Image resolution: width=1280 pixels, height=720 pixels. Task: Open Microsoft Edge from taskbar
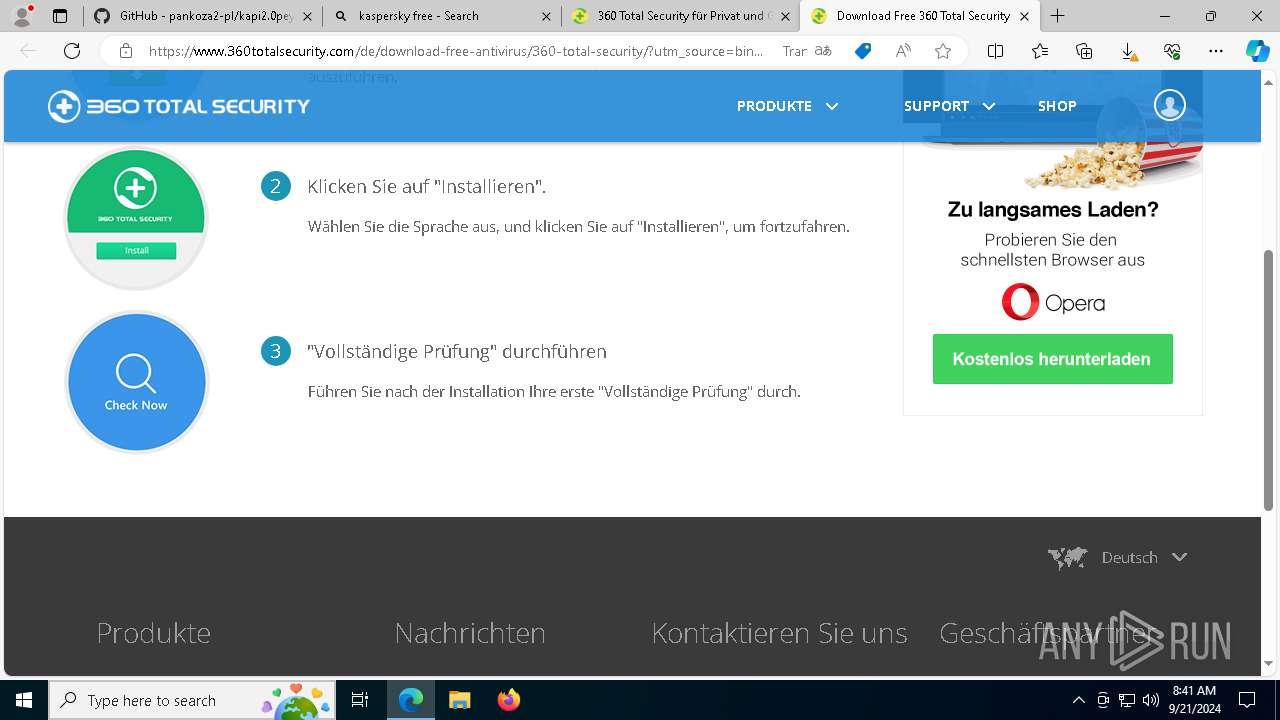(x=411, y=700)
